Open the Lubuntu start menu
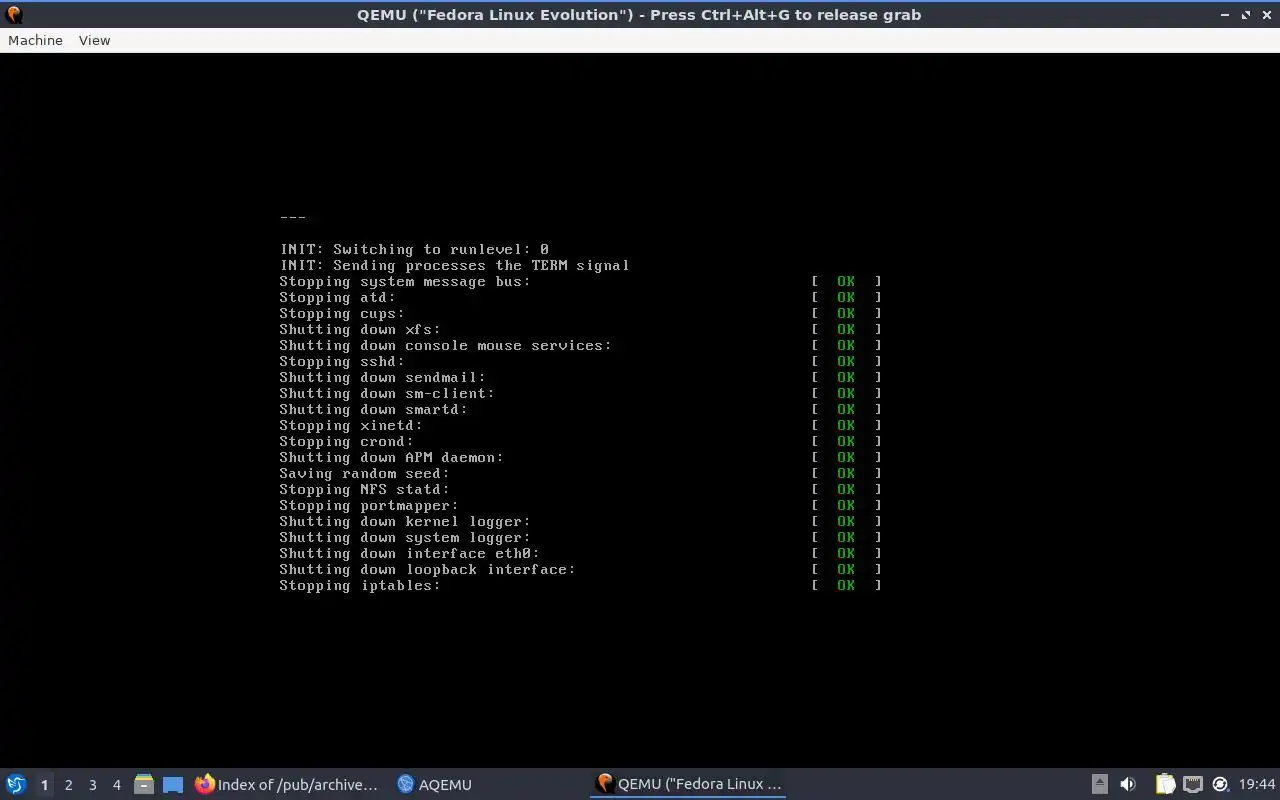The image size is (1280, 800). 16,784
